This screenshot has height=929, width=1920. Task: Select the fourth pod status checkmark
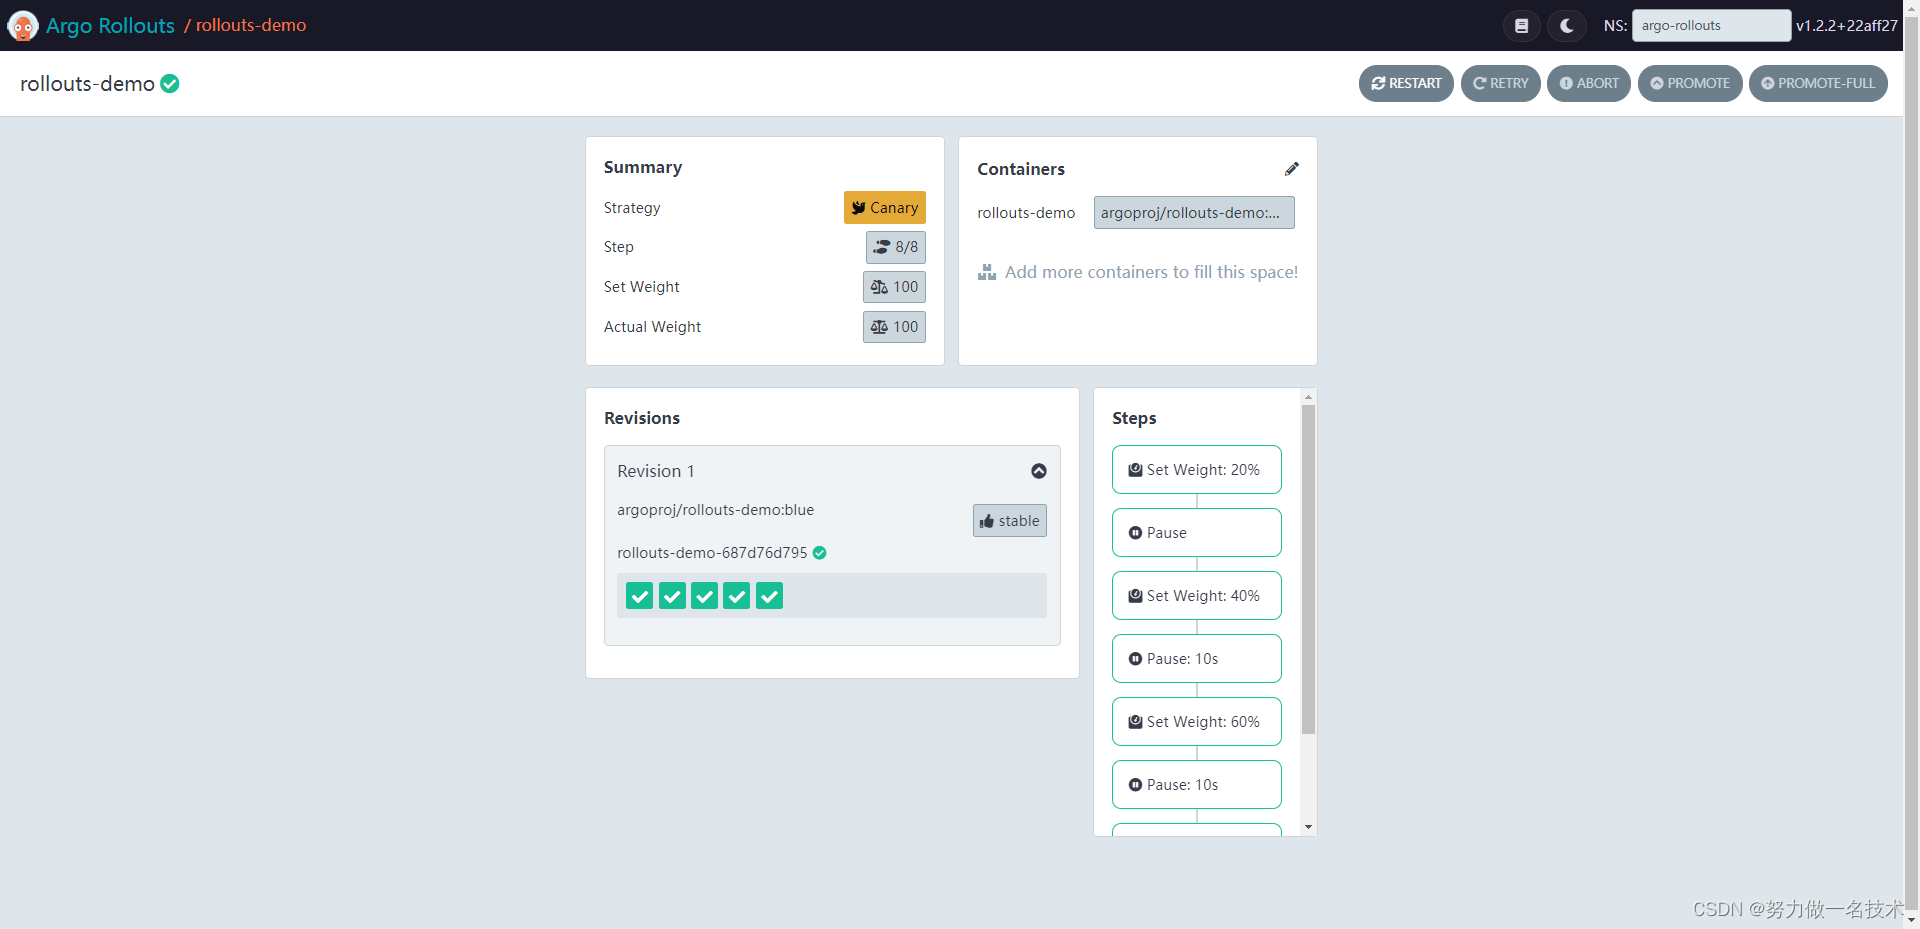pyautogui.click(x=737, y=596)
